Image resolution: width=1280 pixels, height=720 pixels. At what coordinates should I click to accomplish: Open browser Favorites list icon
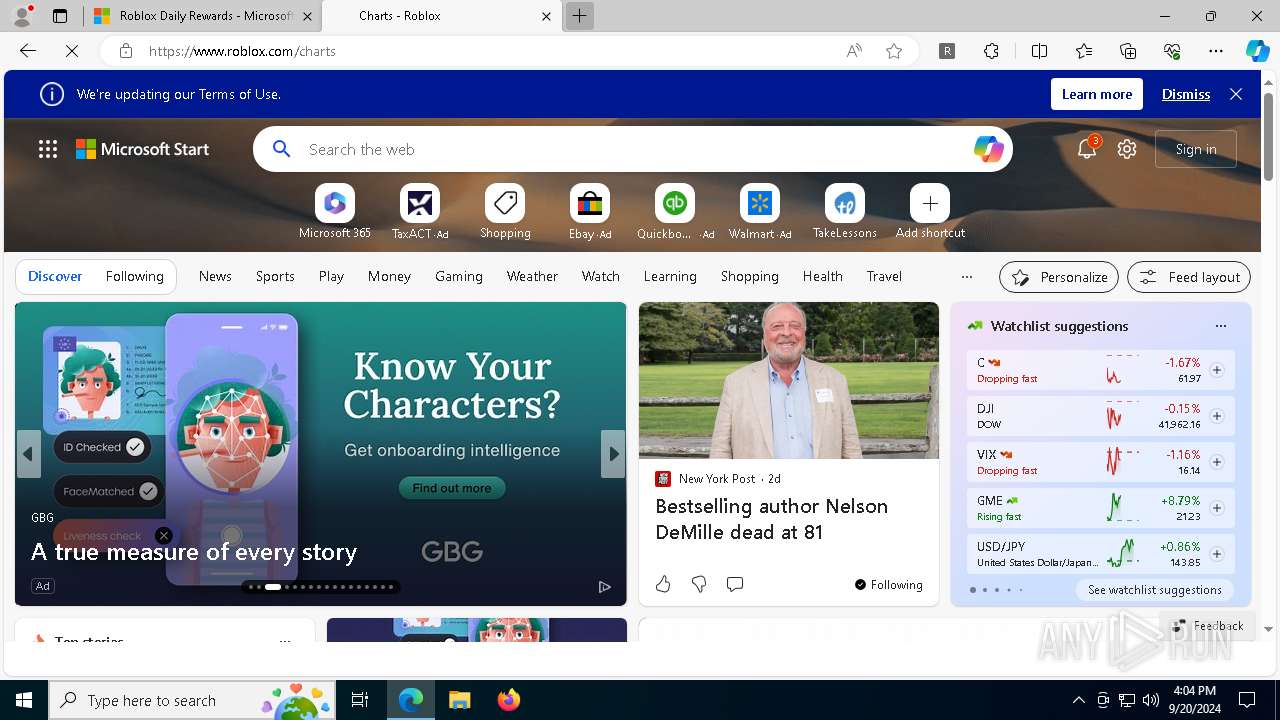(1084, 51)
